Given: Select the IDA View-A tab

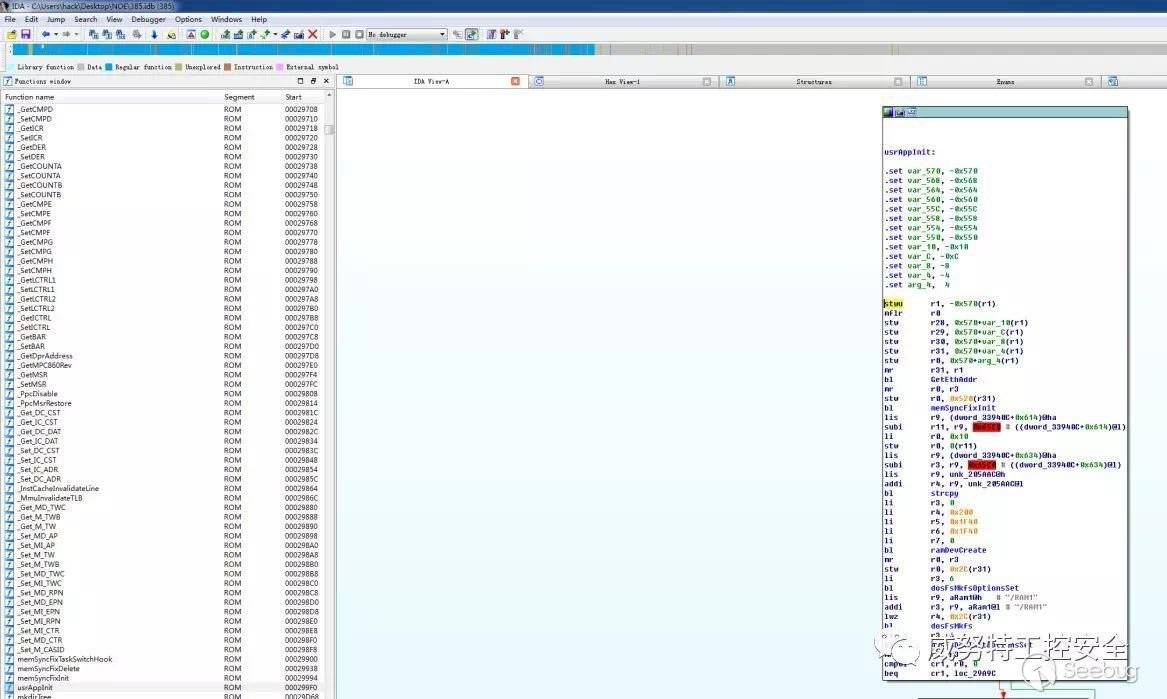Looking at the screenshot, I should [x=432, y=81].
